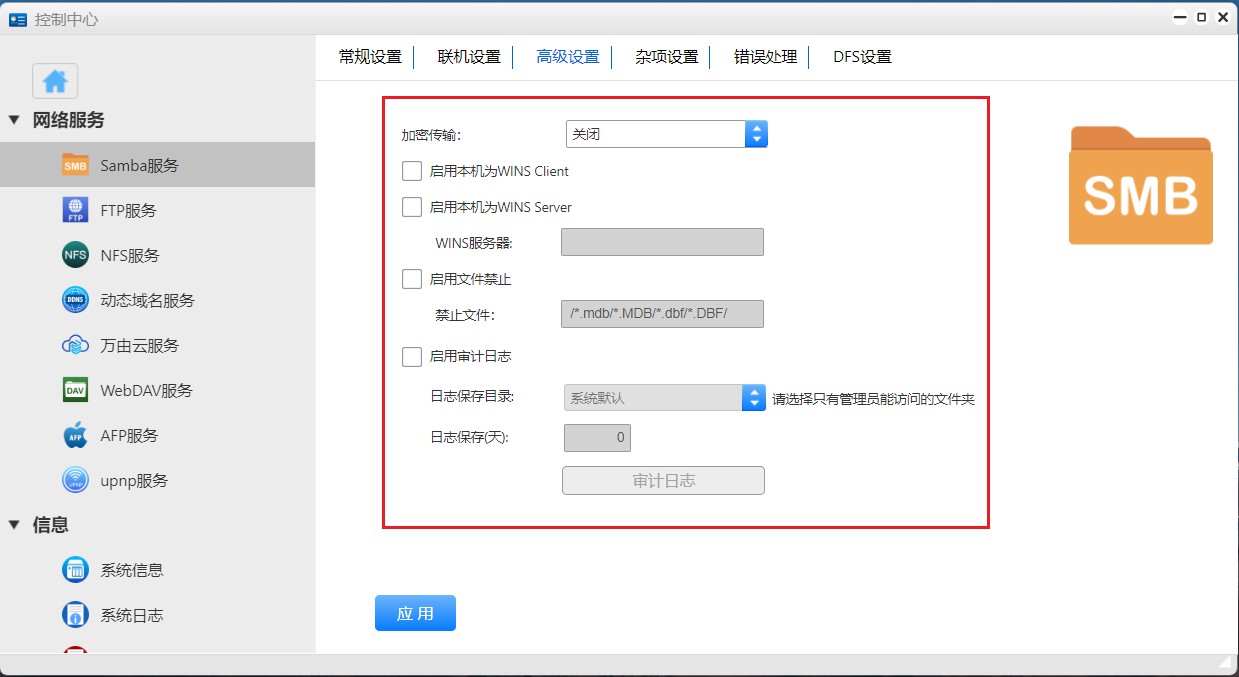Image resolution: width=1239 pixels, height=677 pixels.
Task: Click the 应用 button
Action: (415, 614)
